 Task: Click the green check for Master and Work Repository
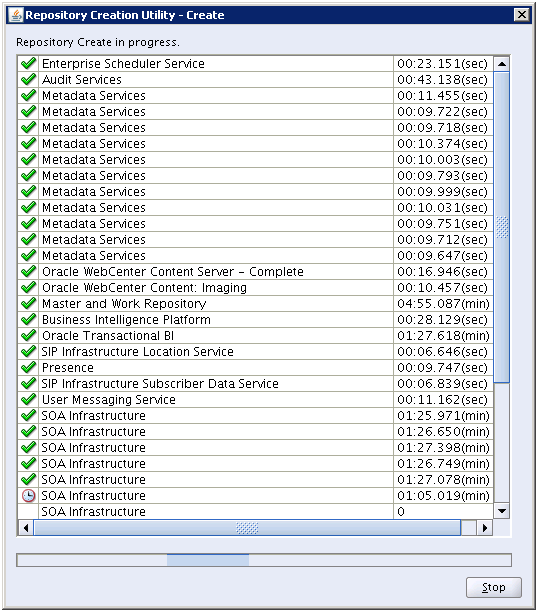[29, 303]
